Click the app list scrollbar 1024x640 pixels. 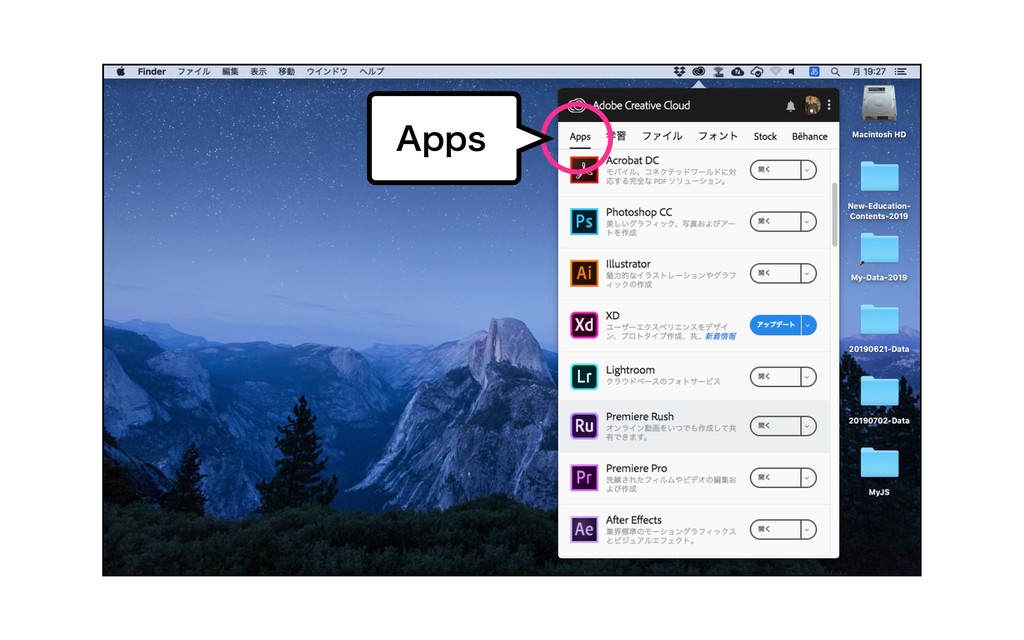tap(834, 215)
